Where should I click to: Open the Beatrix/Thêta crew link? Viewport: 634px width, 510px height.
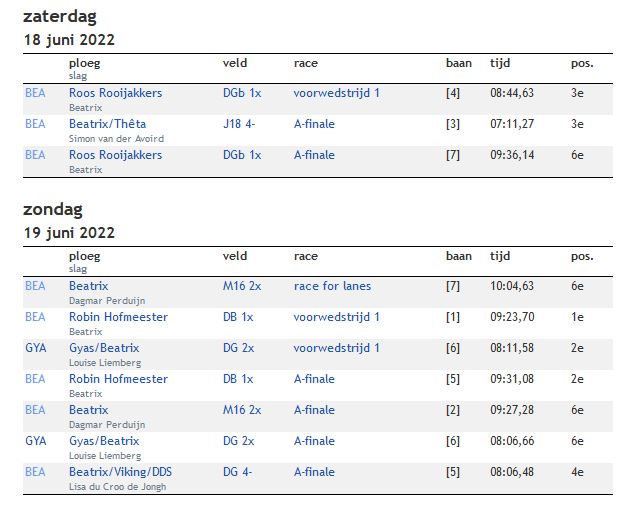click(107, 124)
